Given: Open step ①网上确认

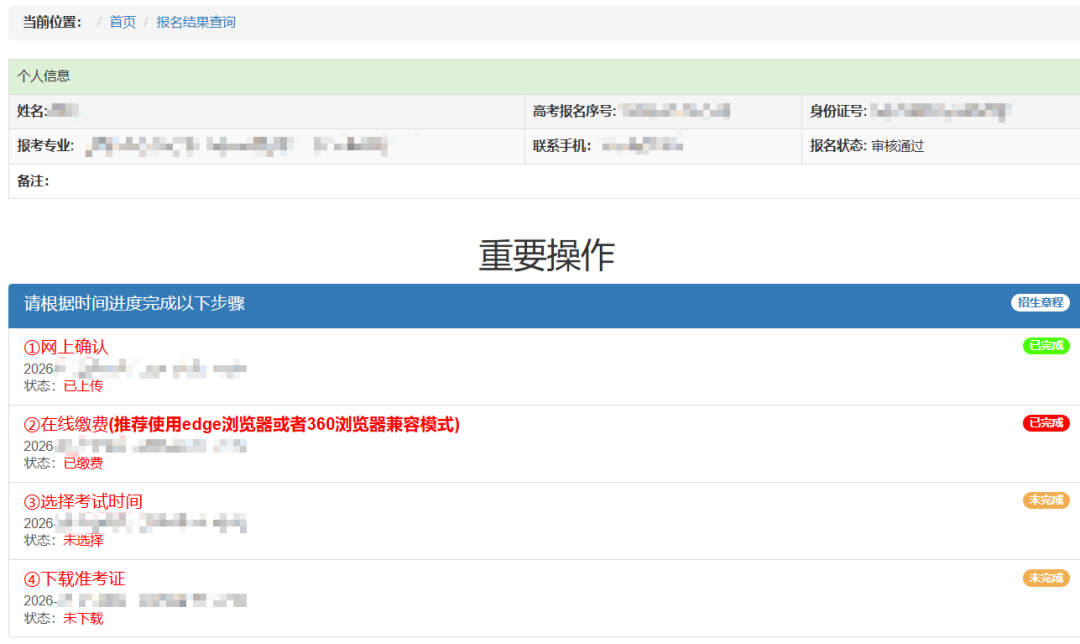Looking at the screenshot, I should point(66,347).
